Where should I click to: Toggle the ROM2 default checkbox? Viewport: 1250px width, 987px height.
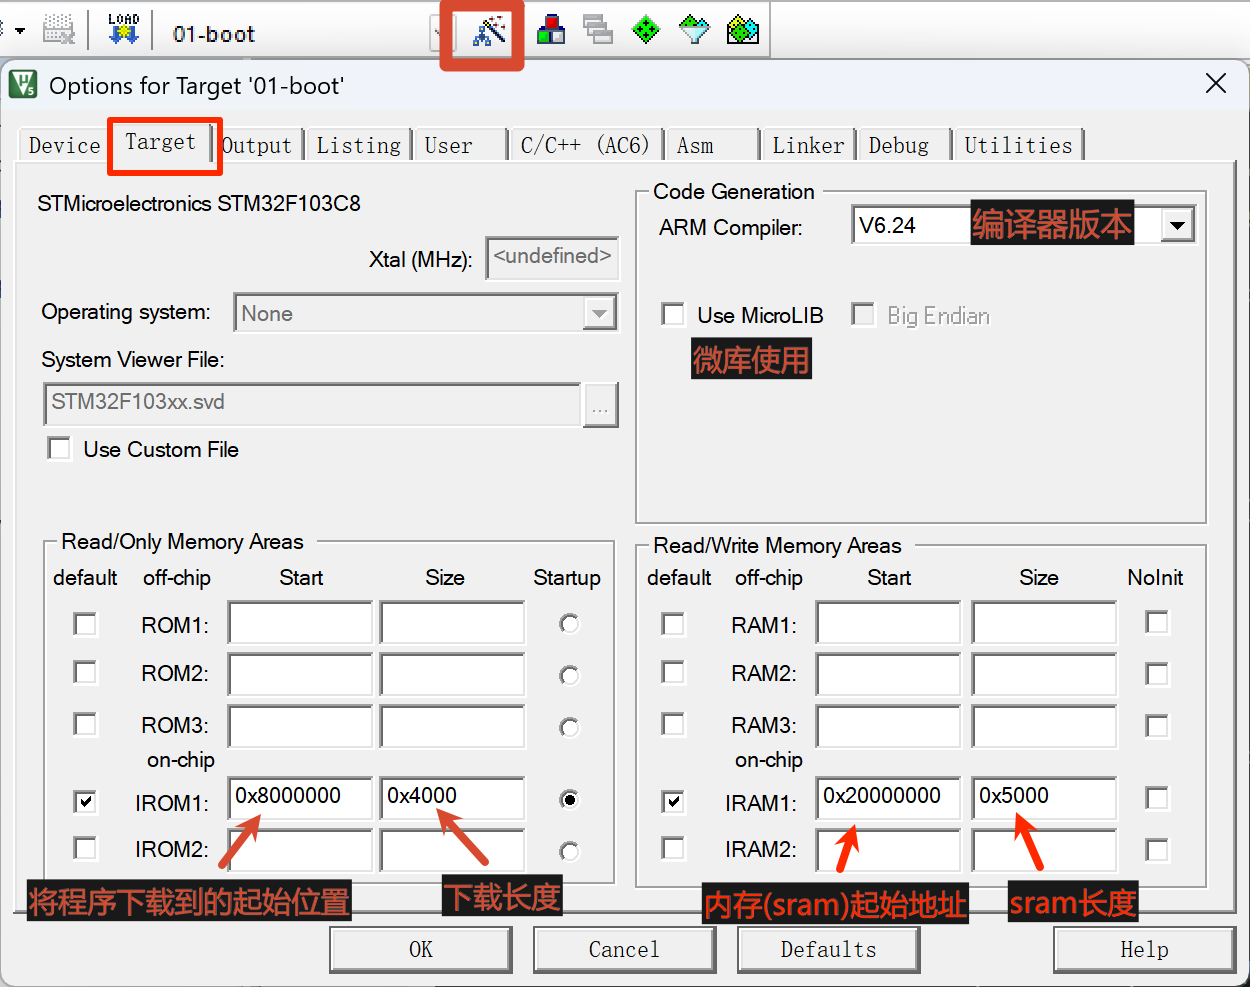(x=86, y=672)
